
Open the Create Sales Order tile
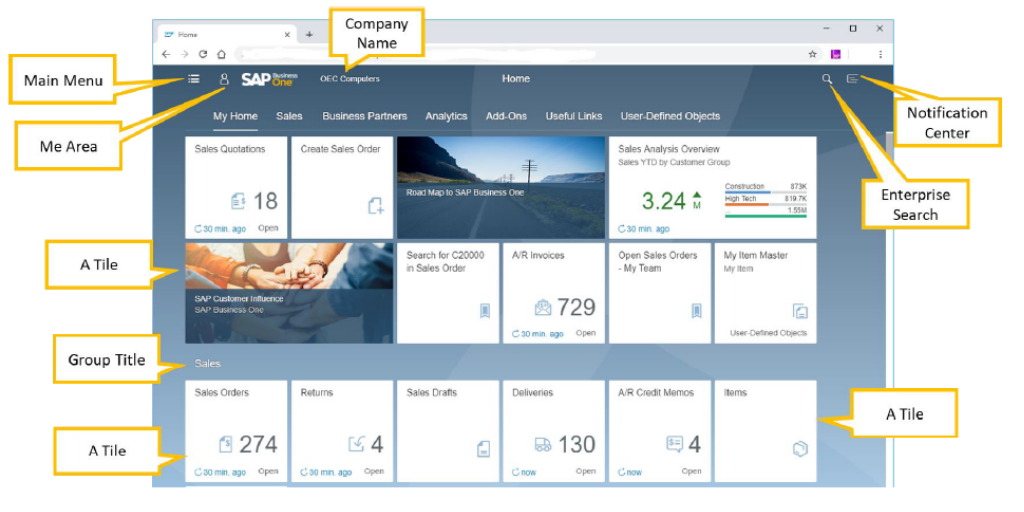click(341, 187)
